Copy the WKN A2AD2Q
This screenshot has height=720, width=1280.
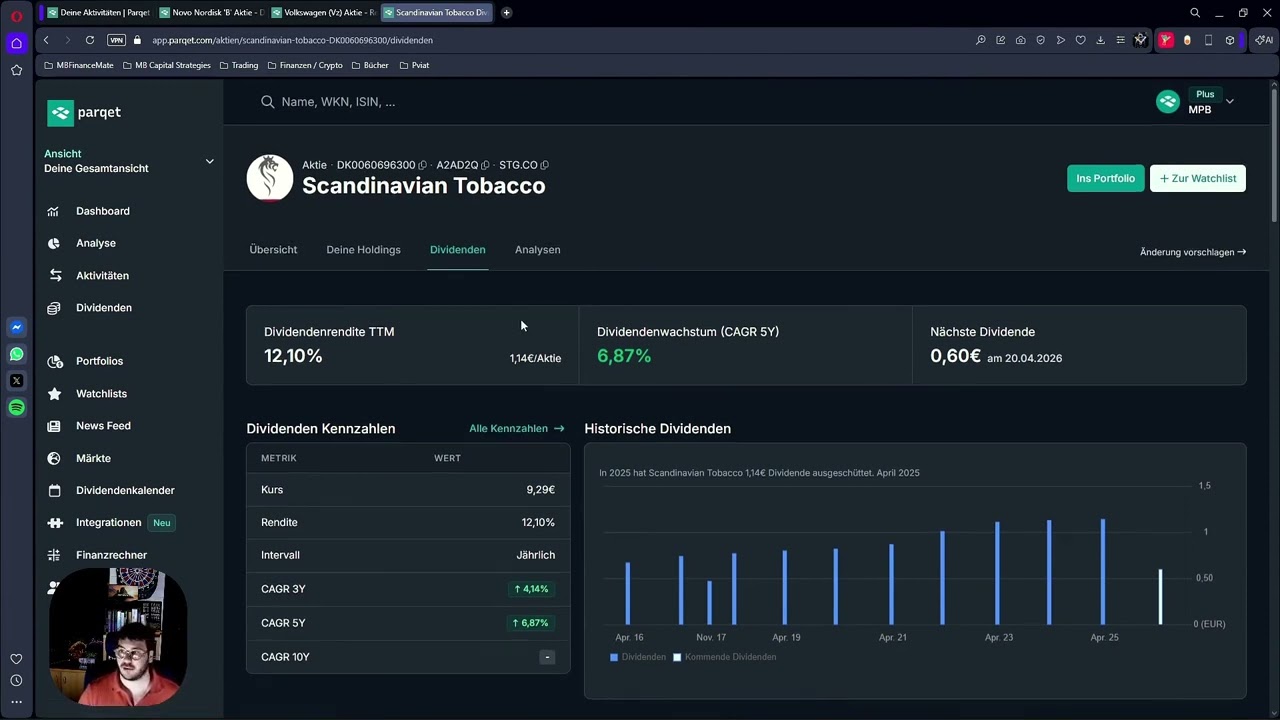point(485,165)
